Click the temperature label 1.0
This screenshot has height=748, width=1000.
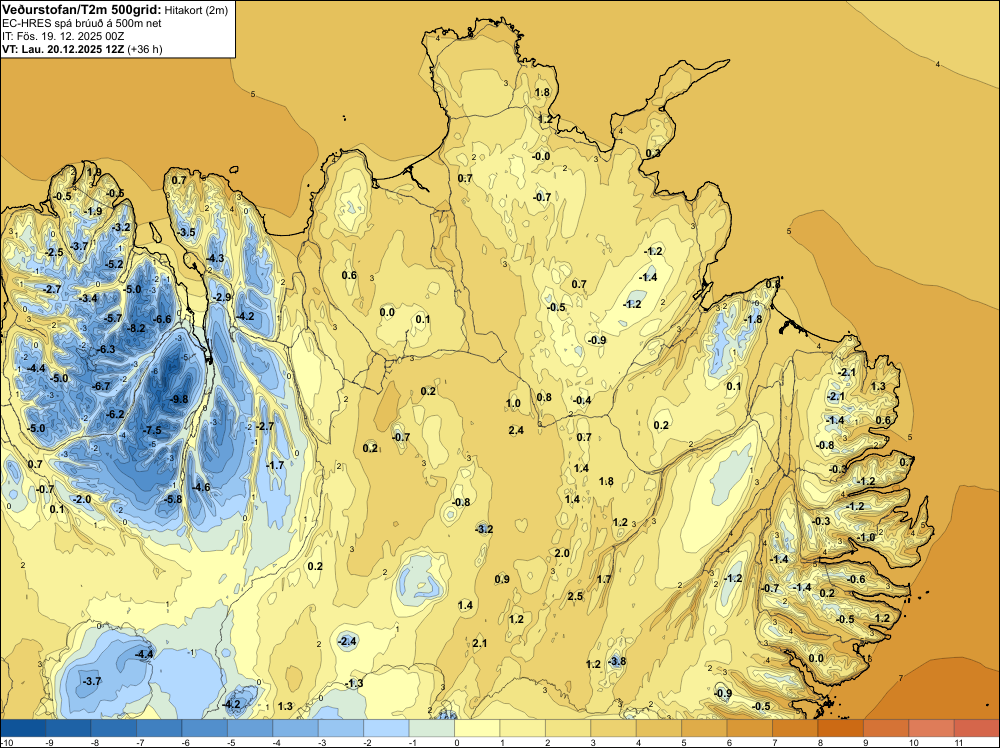click(x=513, y=403)
